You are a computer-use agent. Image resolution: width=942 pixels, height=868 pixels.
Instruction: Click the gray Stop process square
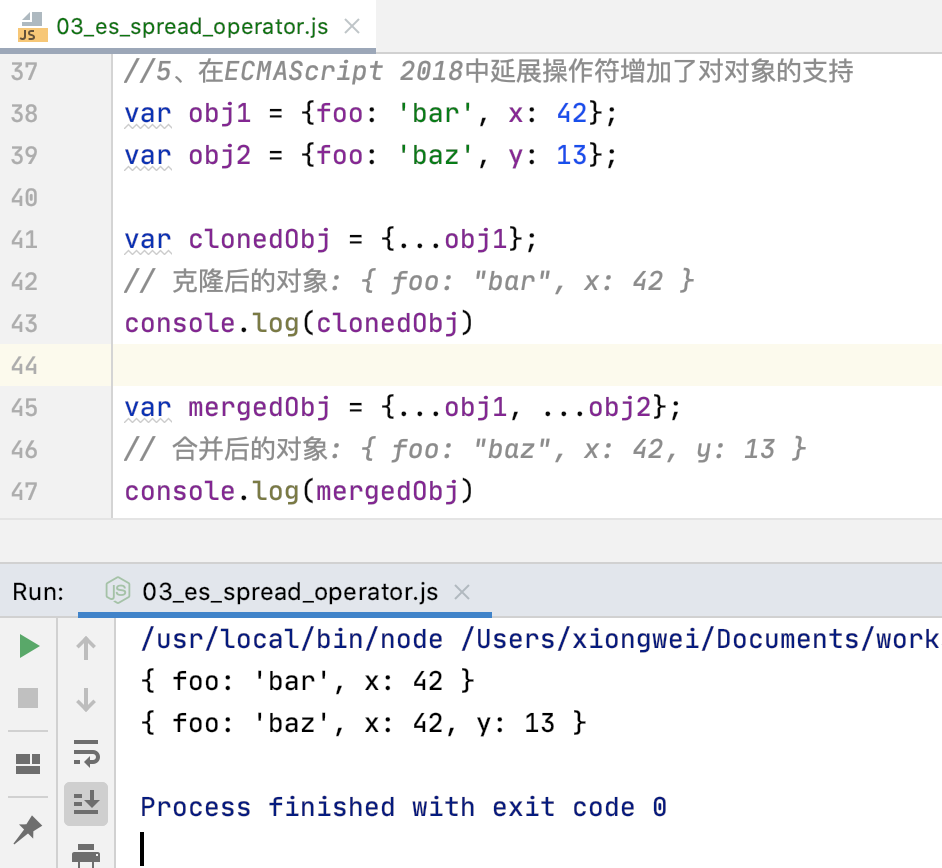coord(28,699)
